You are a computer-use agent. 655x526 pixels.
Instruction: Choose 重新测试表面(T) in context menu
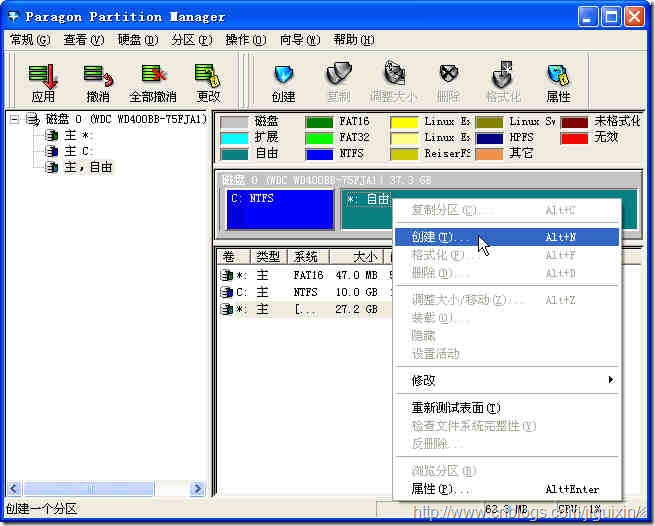506,407
